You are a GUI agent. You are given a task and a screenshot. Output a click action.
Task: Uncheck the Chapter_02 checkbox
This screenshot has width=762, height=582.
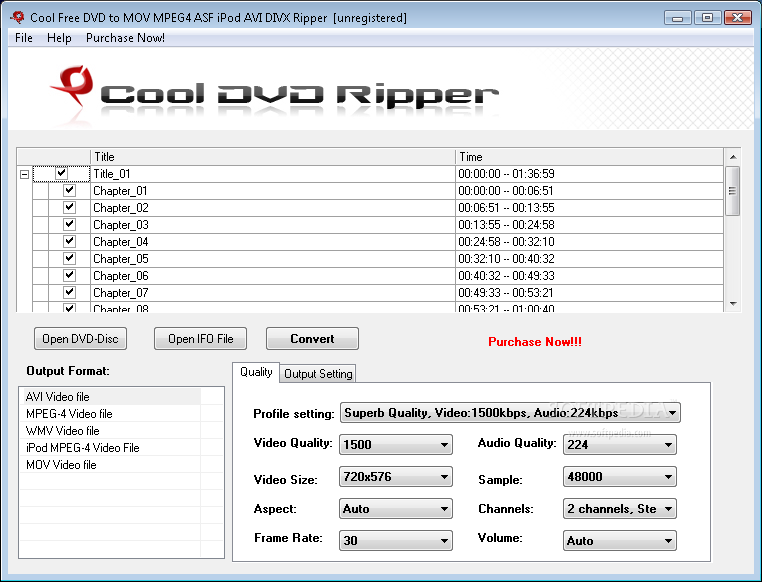pyautogui.click(x=69, y=207)
